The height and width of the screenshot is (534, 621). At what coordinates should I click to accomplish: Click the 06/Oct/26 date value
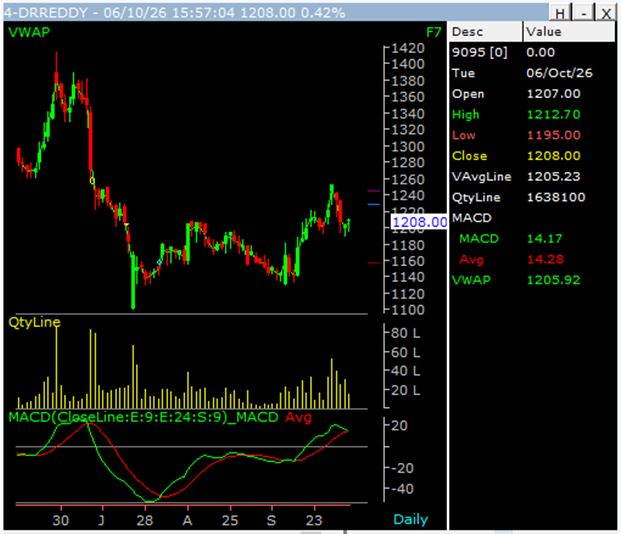[x=559, y=73]
